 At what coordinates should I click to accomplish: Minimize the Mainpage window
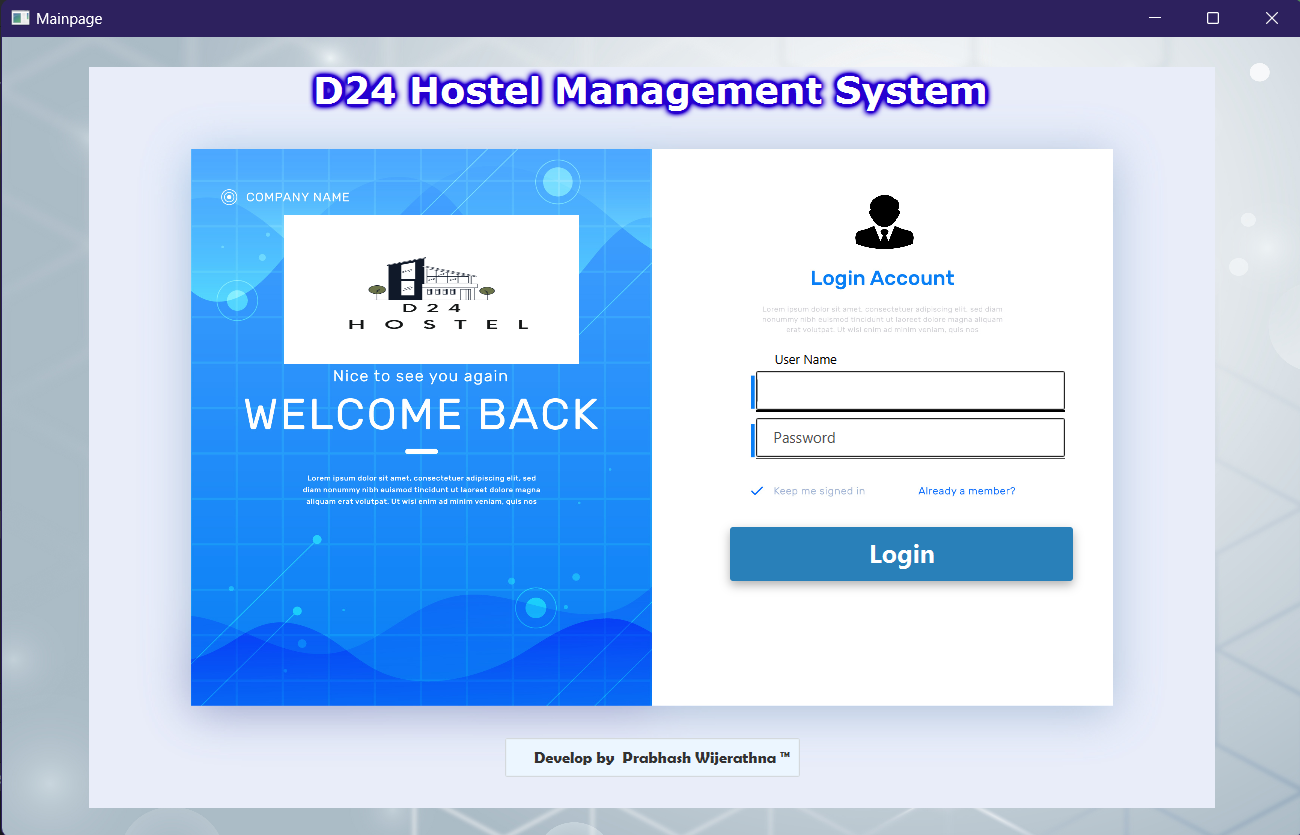point(1154,18)
